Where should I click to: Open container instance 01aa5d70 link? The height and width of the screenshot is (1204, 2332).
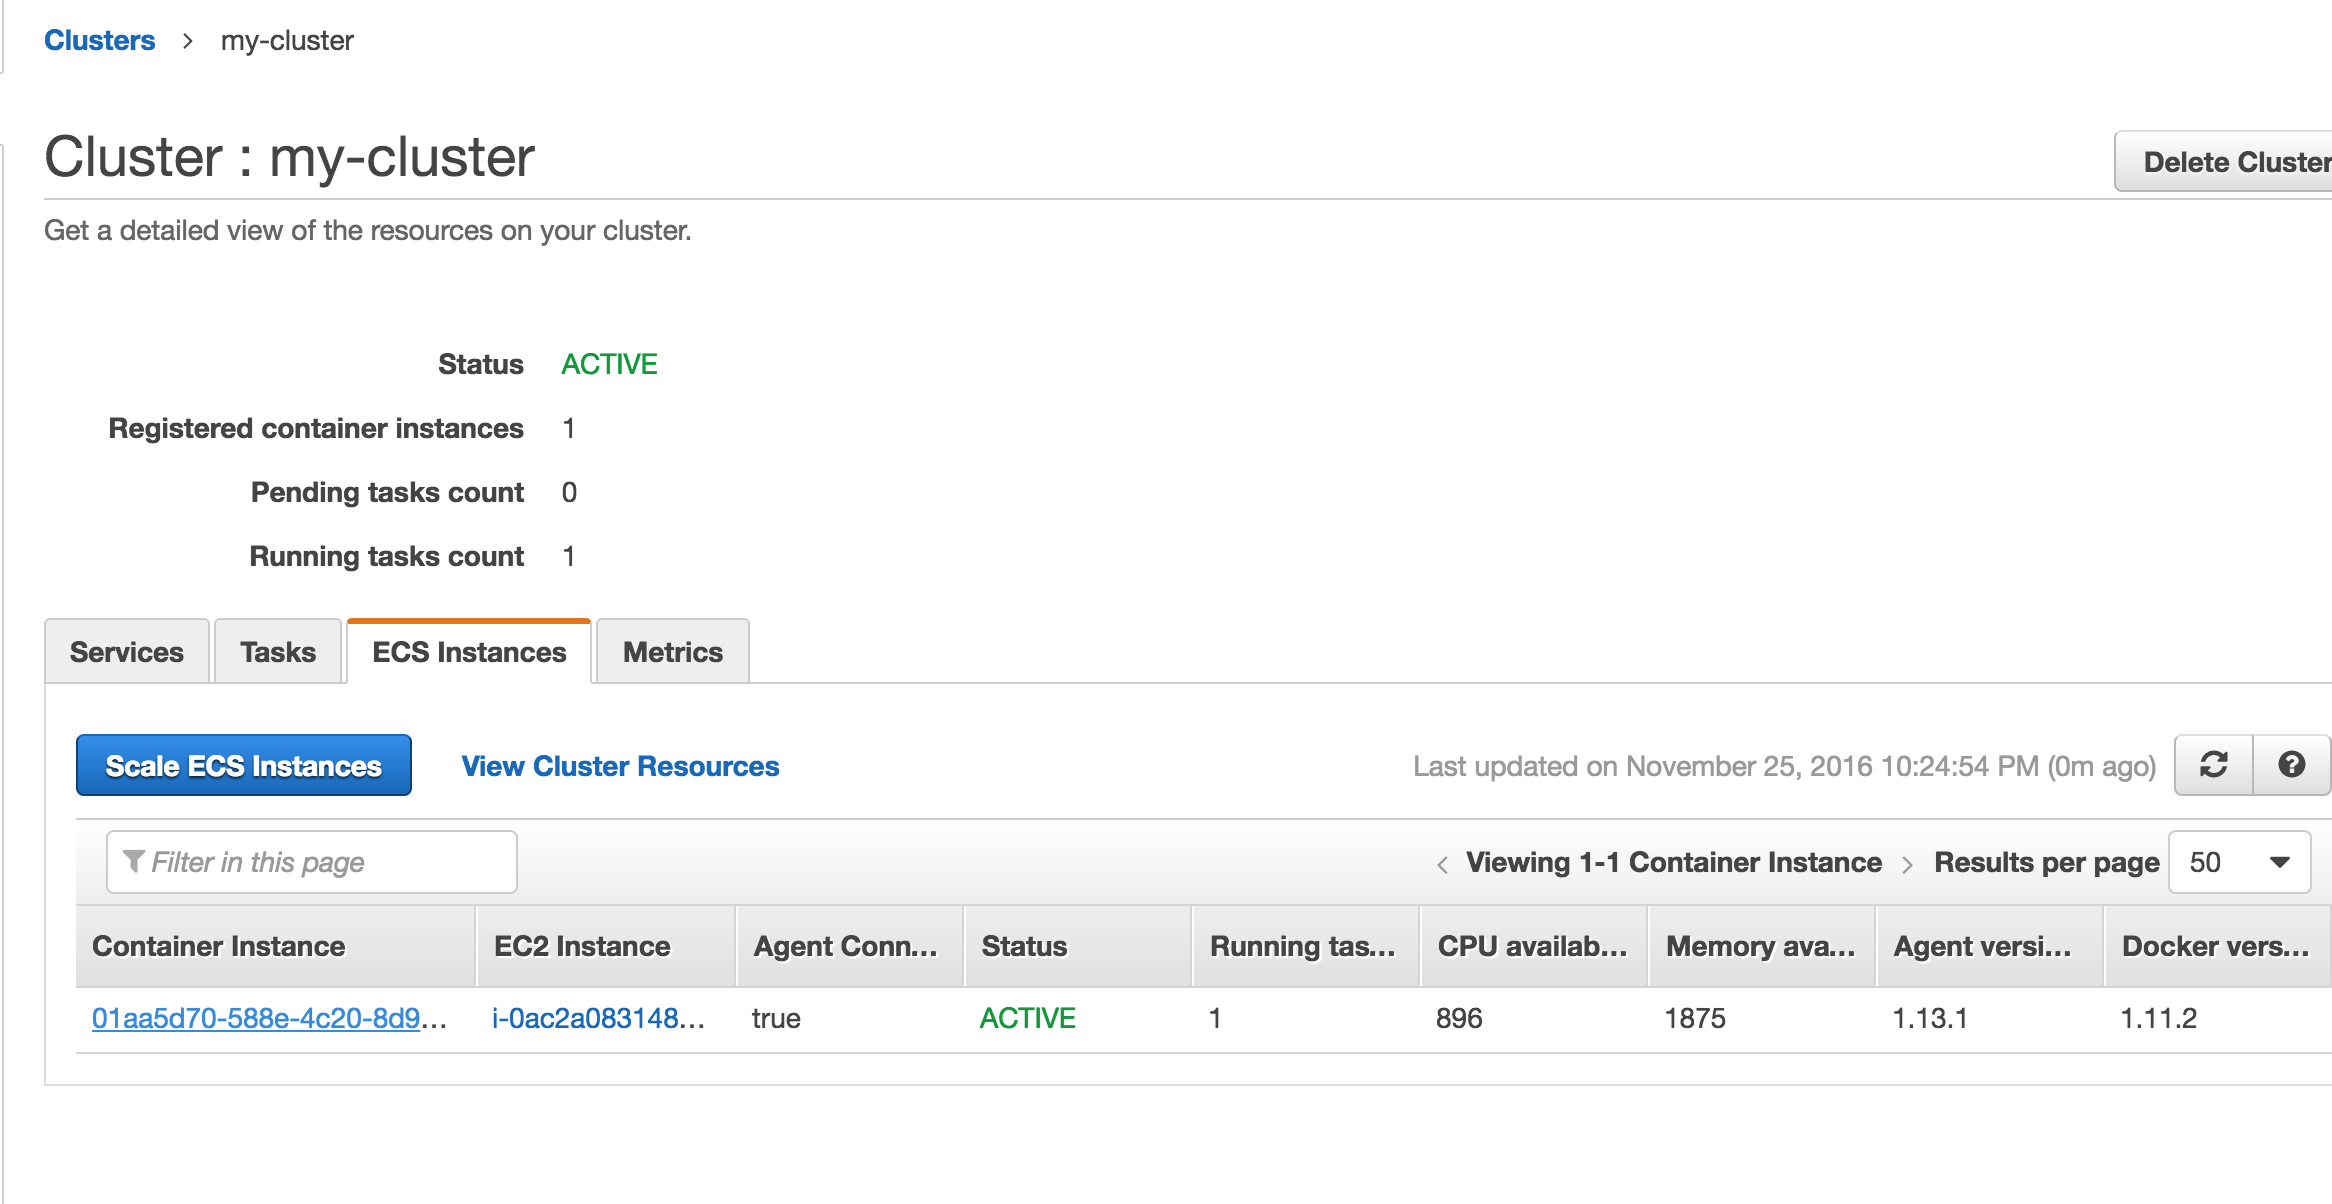[269, 1018]
